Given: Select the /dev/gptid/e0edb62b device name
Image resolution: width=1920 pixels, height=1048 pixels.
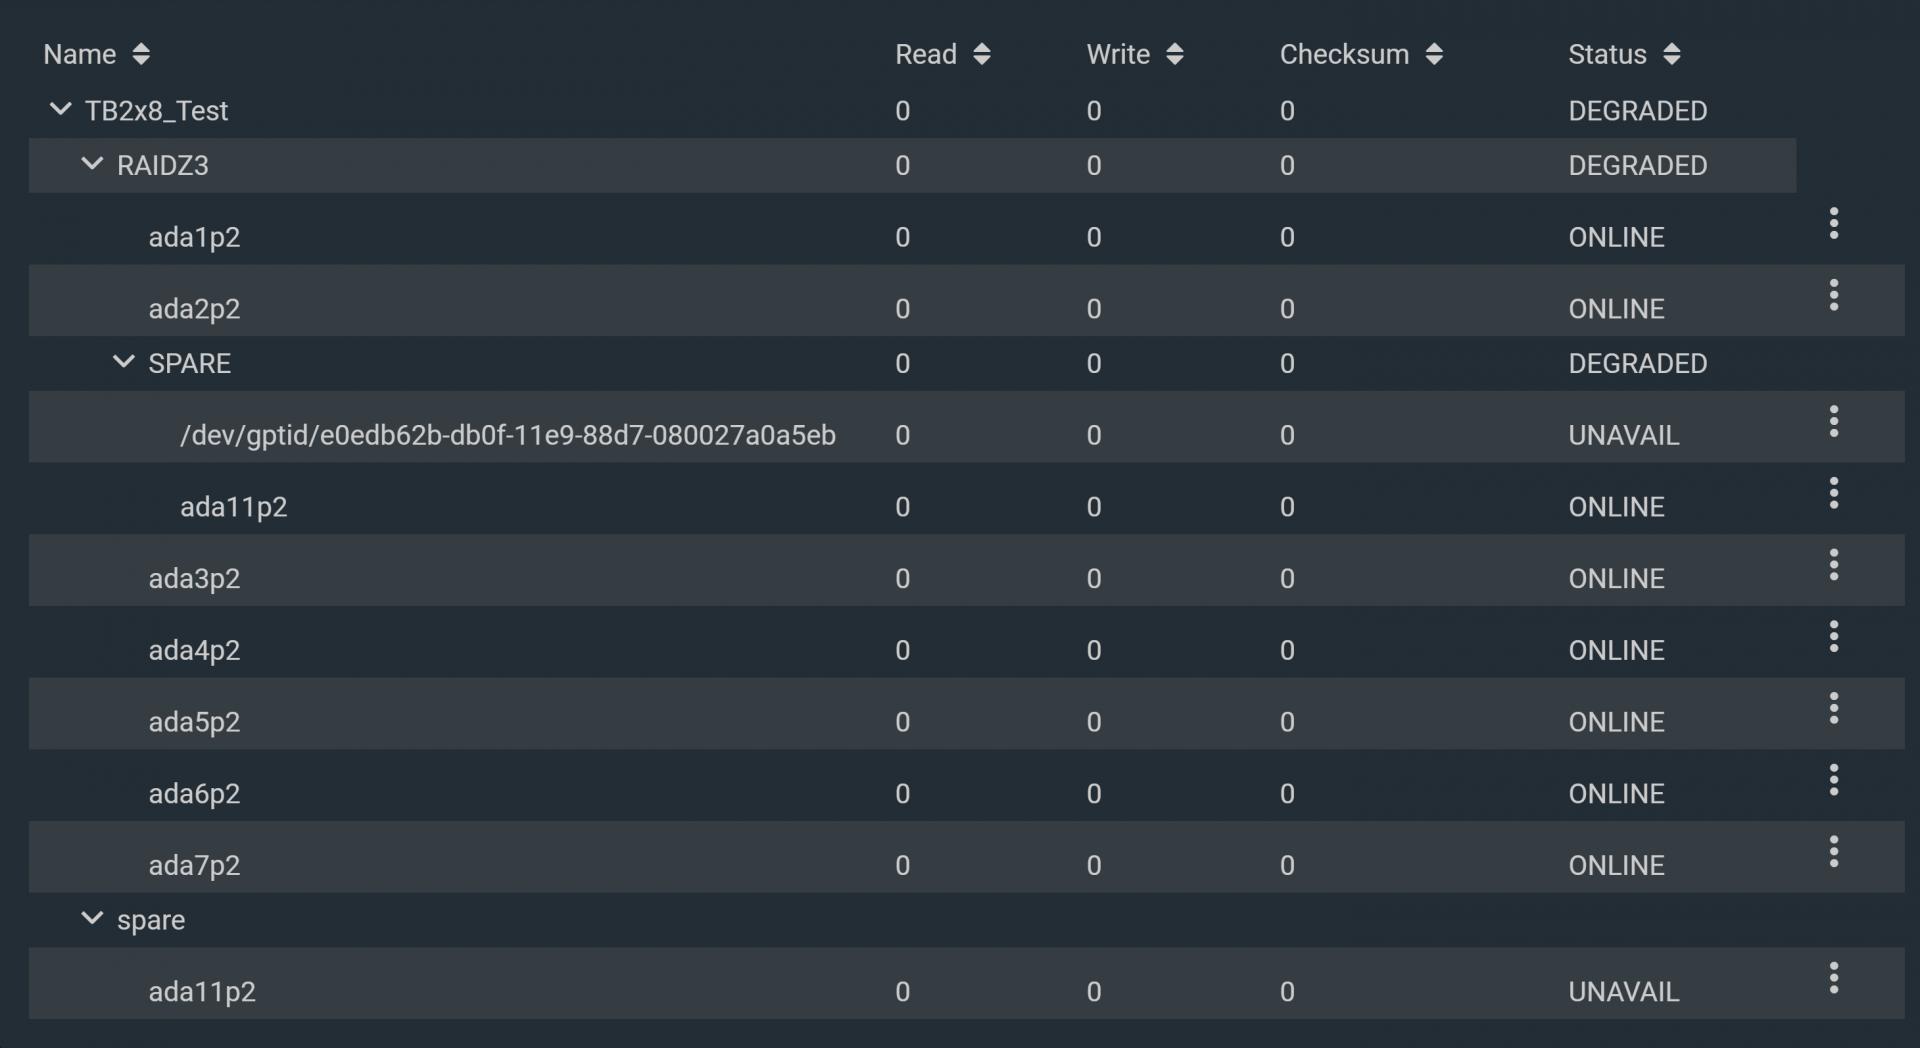Looking at the screenshot, I should (507, 435).
